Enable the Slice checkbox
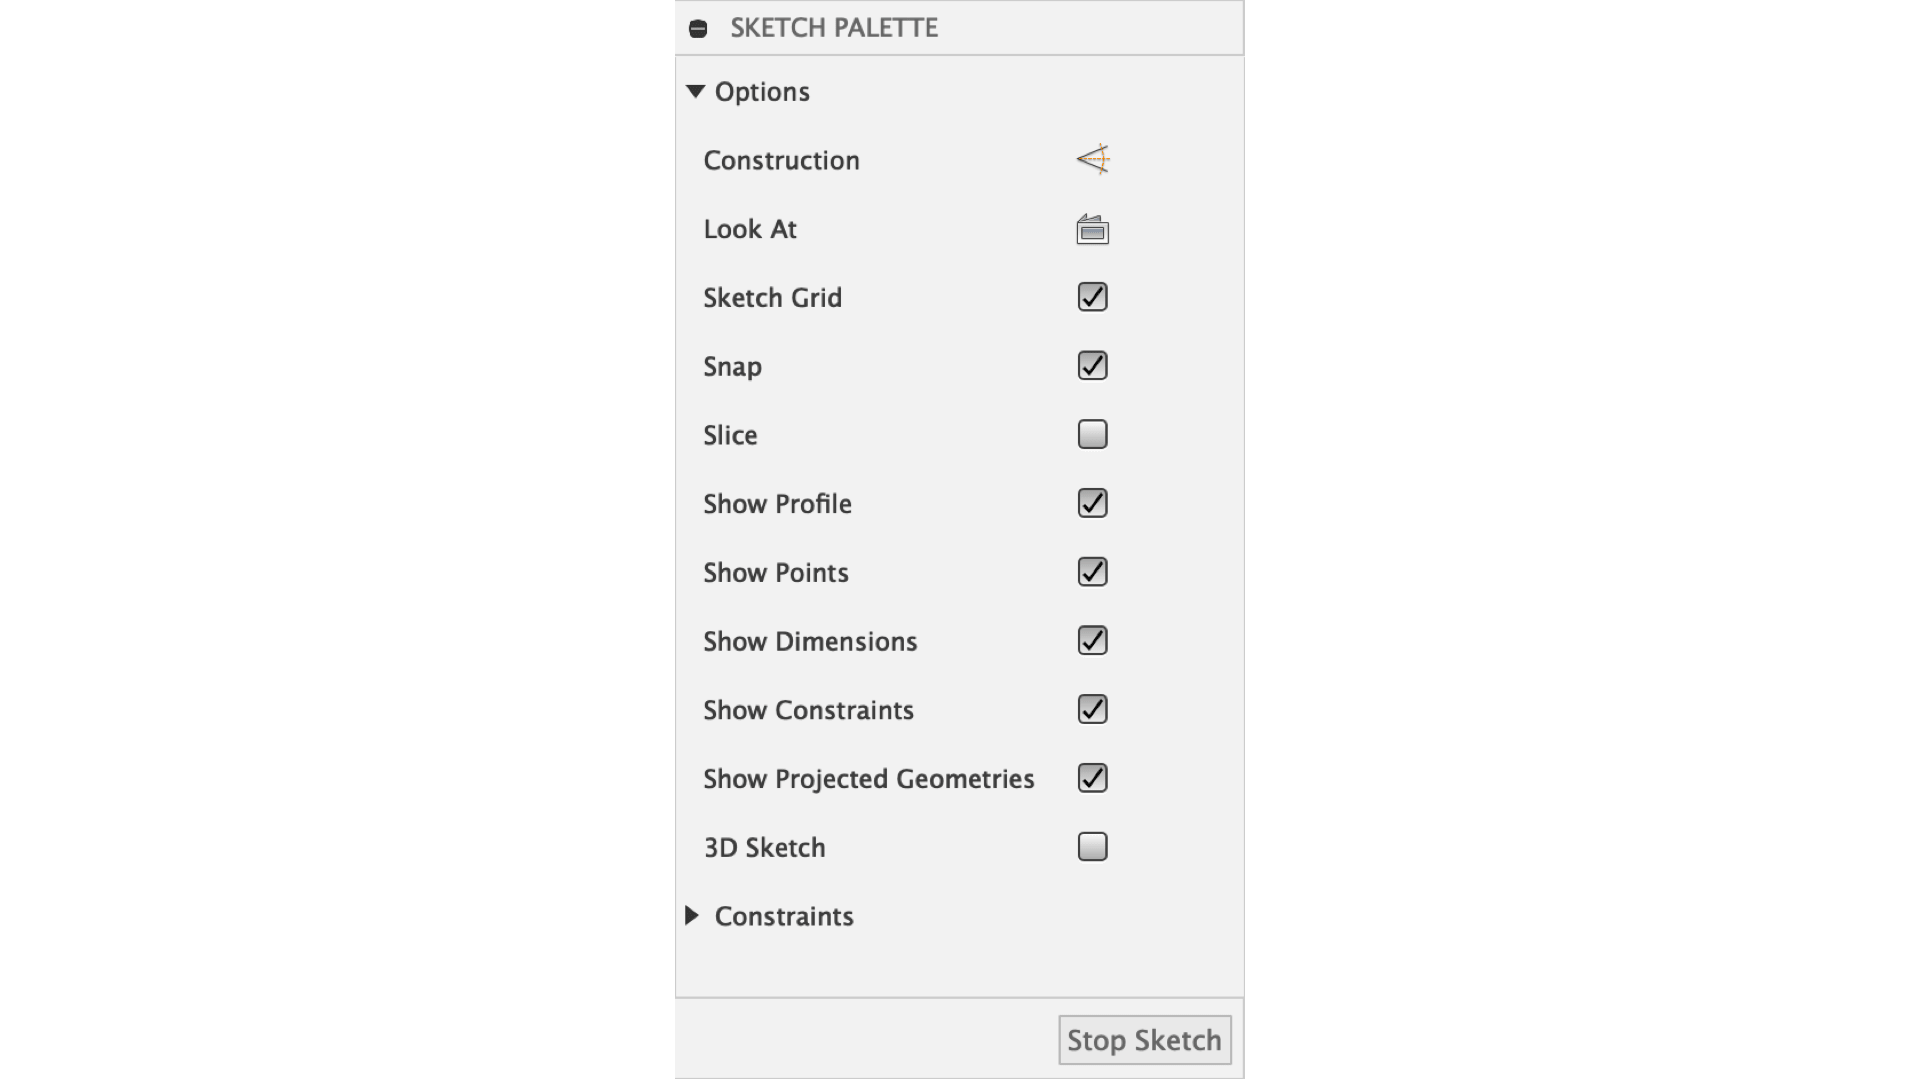The height and width of the screenshot is (1080, 1920). (1093, 434)
